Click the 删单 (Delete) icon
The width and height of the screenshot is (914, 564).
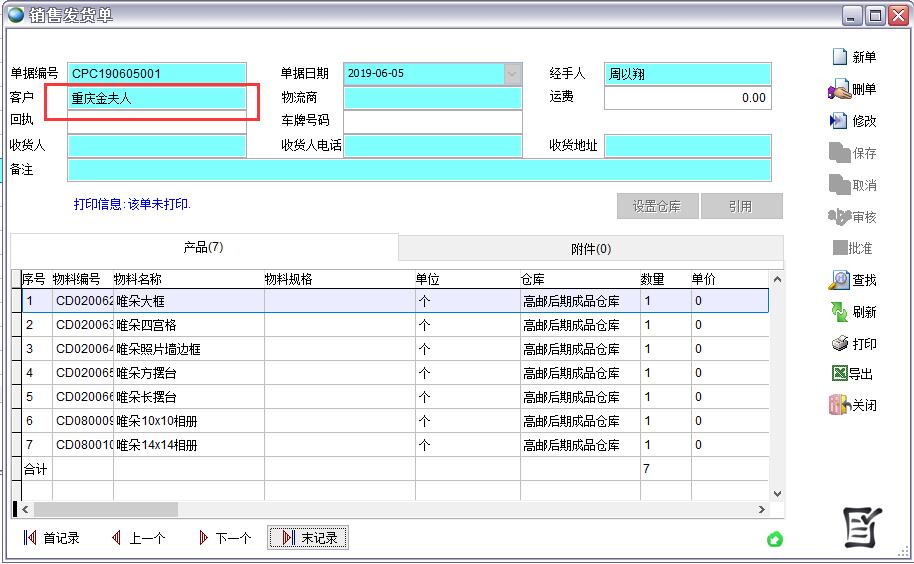click(x=839, y=90)
